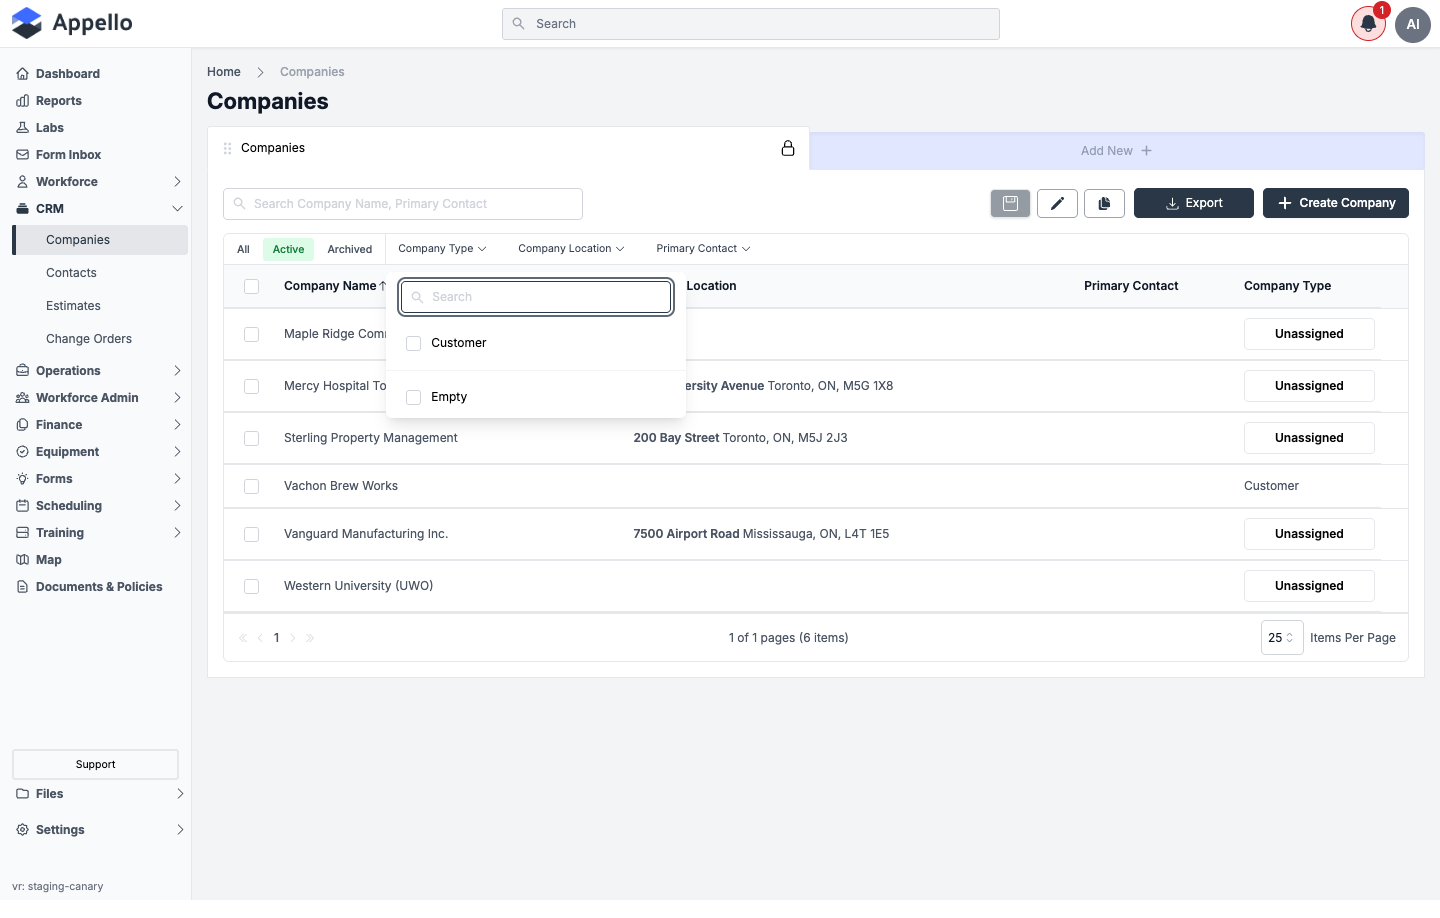Select Sterling Property Management row checkbox
Viewport: 1440px width, 918px height.
pos(251,438)
